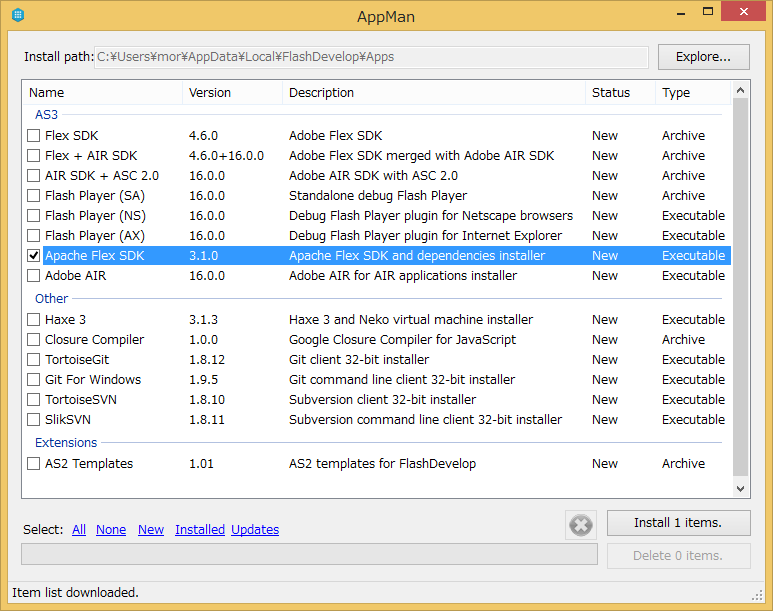Sort by the Version column header
The width and height of the screenshot is (773, 611).
(233, 93)
